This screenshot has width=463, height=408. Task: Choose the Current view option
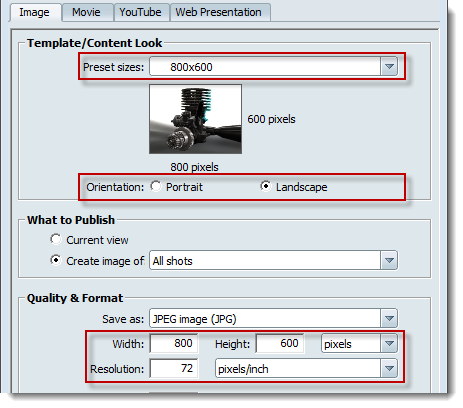coord(56,239)
